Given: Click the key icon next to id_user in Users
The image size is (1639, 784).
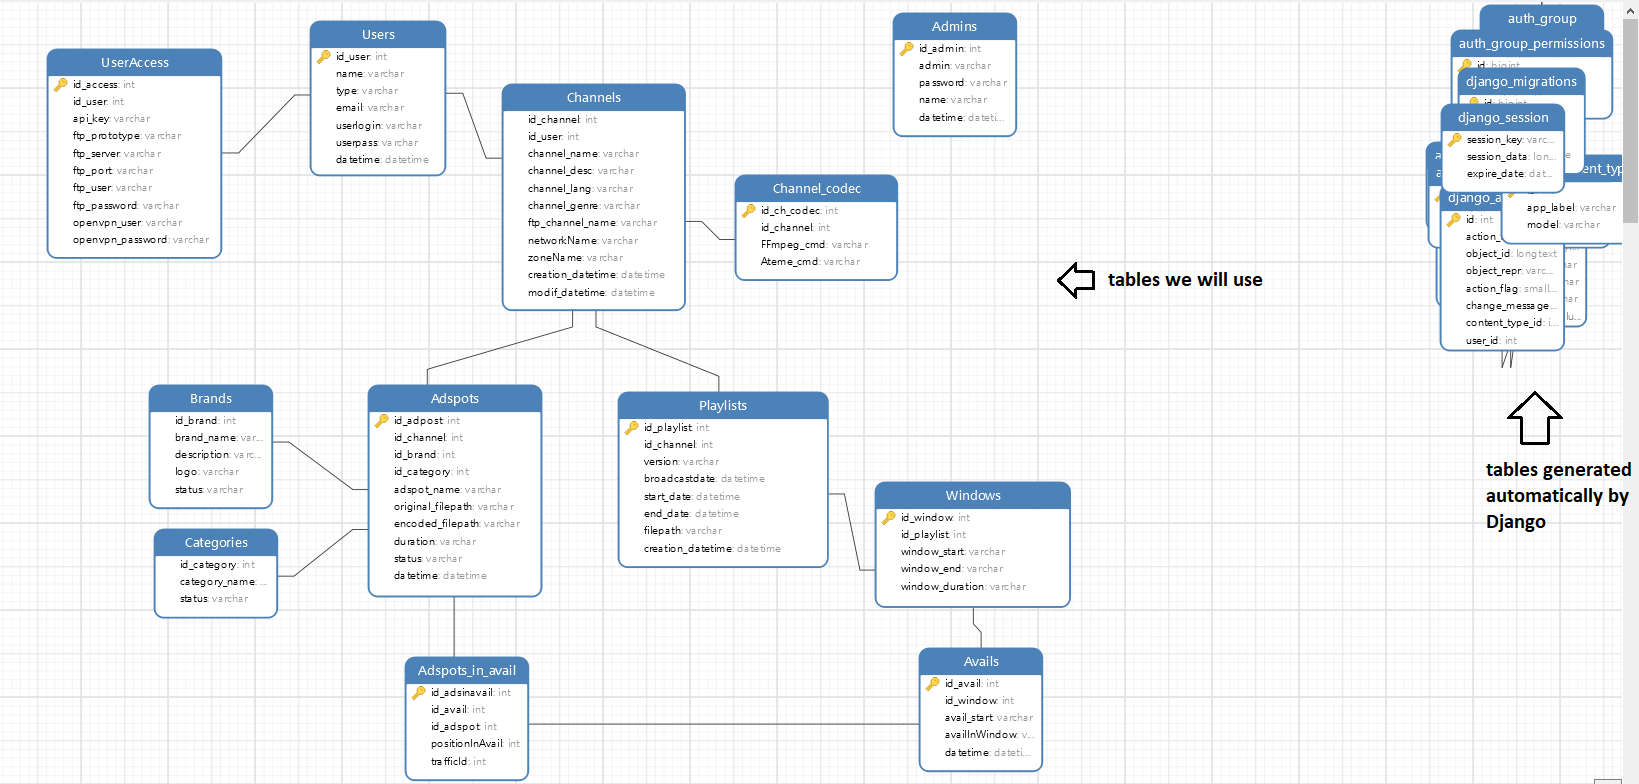Looking at the screenshot, I should point(324,57).
